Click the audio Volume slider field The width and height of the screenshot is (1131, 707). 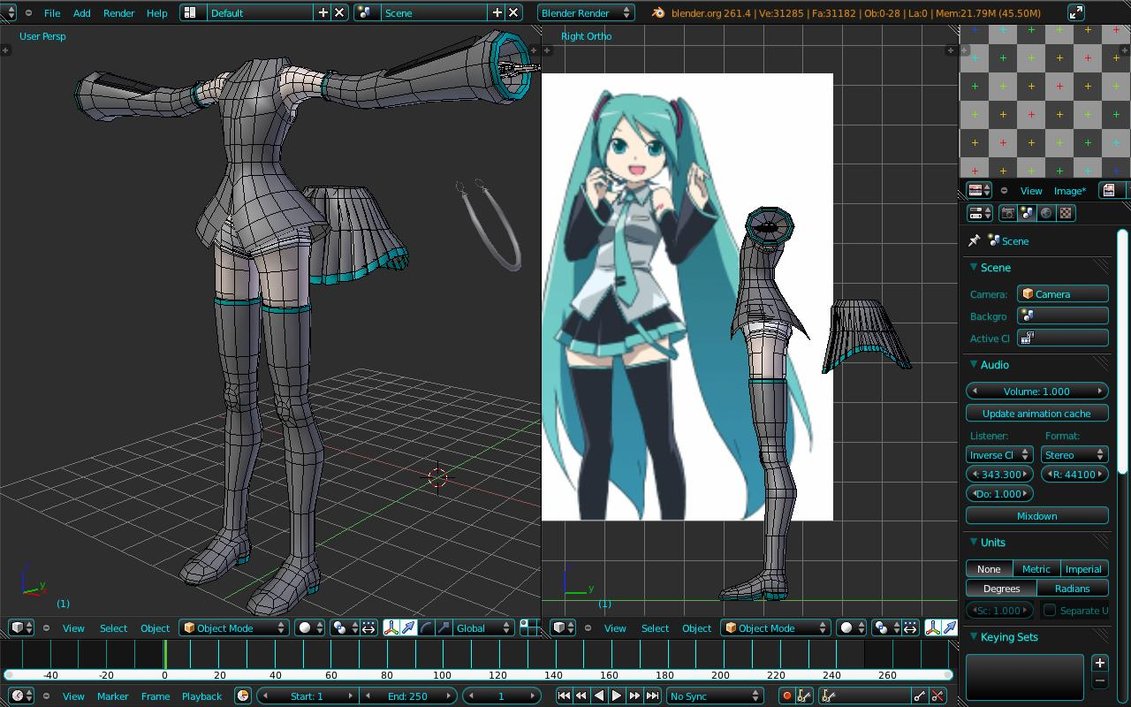pos(1036,391)
